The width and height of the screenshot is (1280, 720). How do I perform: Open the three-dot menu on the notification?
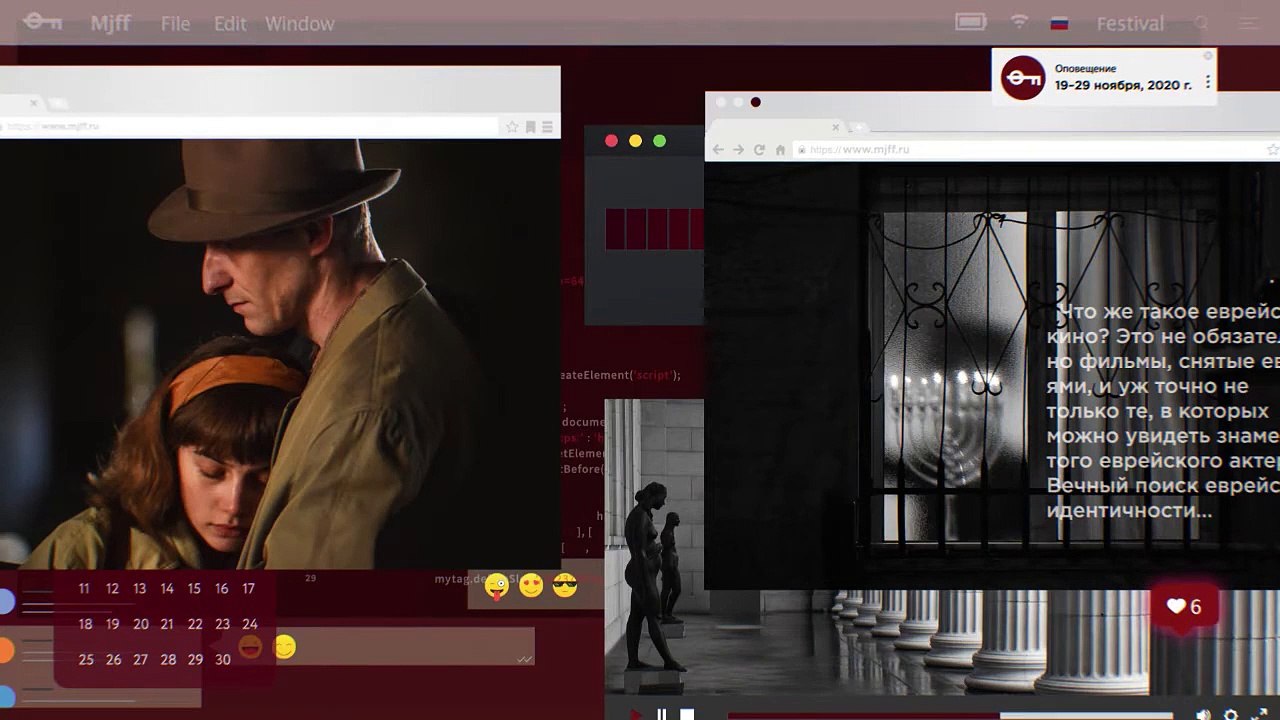tap(1208, 82)
